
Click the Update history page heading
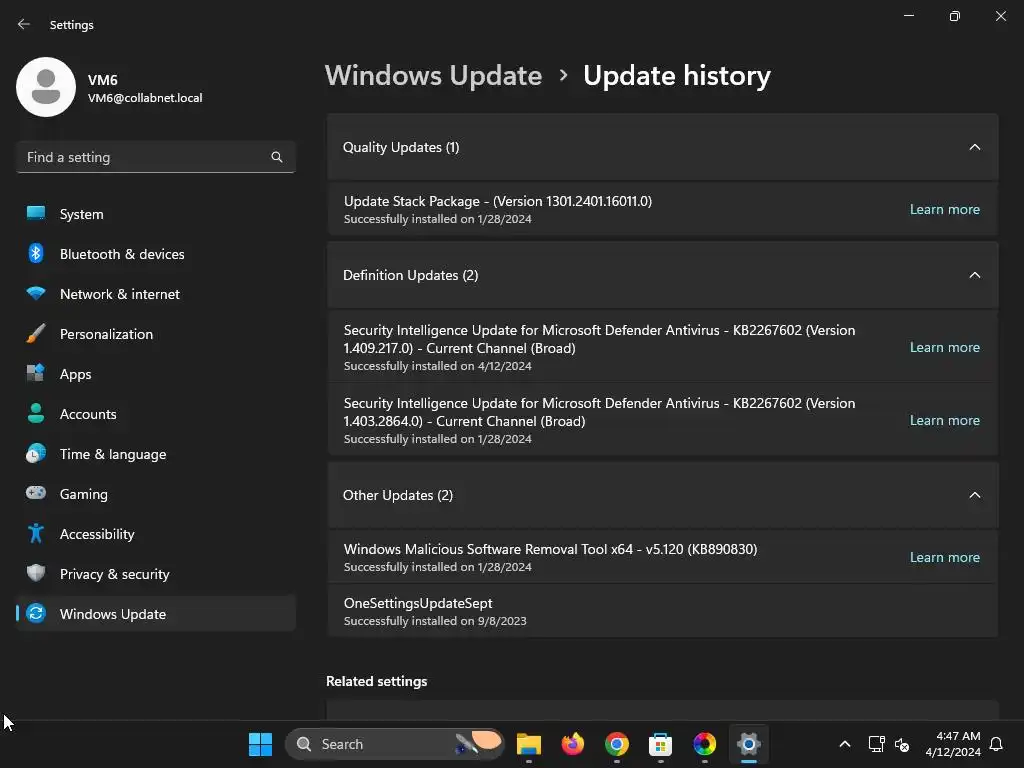point(677,76)
